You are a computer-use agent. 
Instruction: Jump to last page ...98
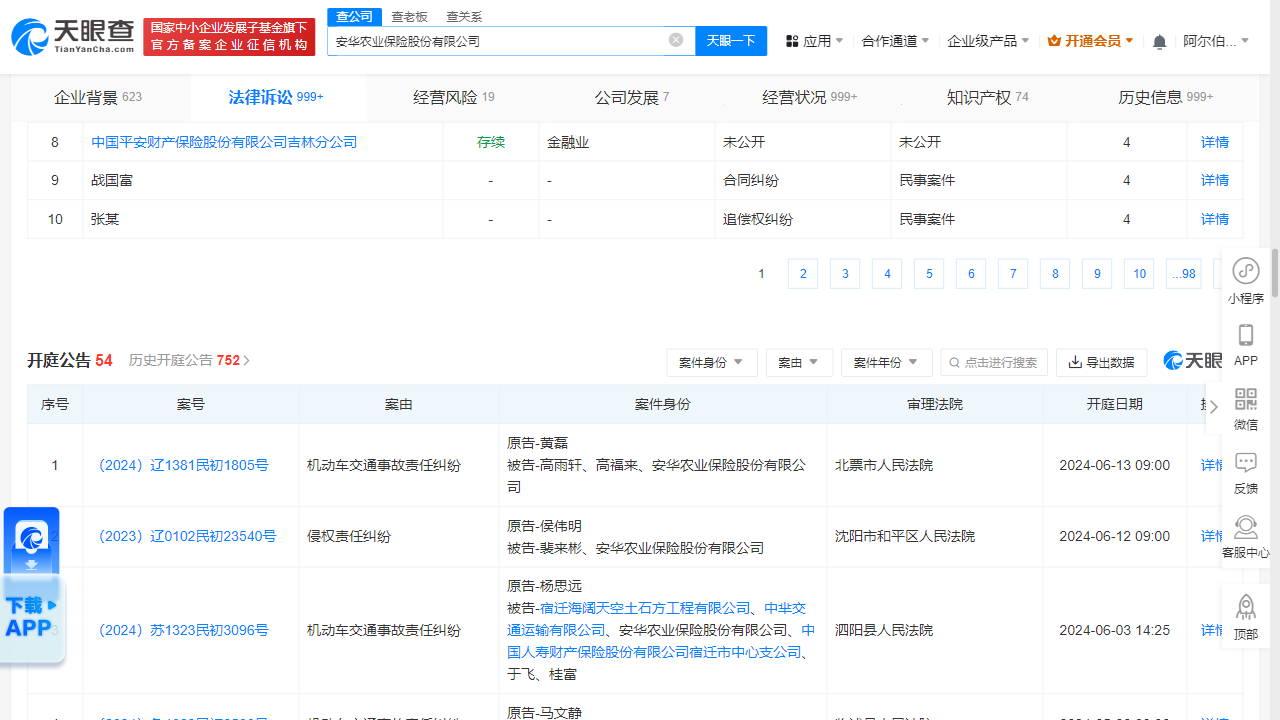(x=1185, y=274)
